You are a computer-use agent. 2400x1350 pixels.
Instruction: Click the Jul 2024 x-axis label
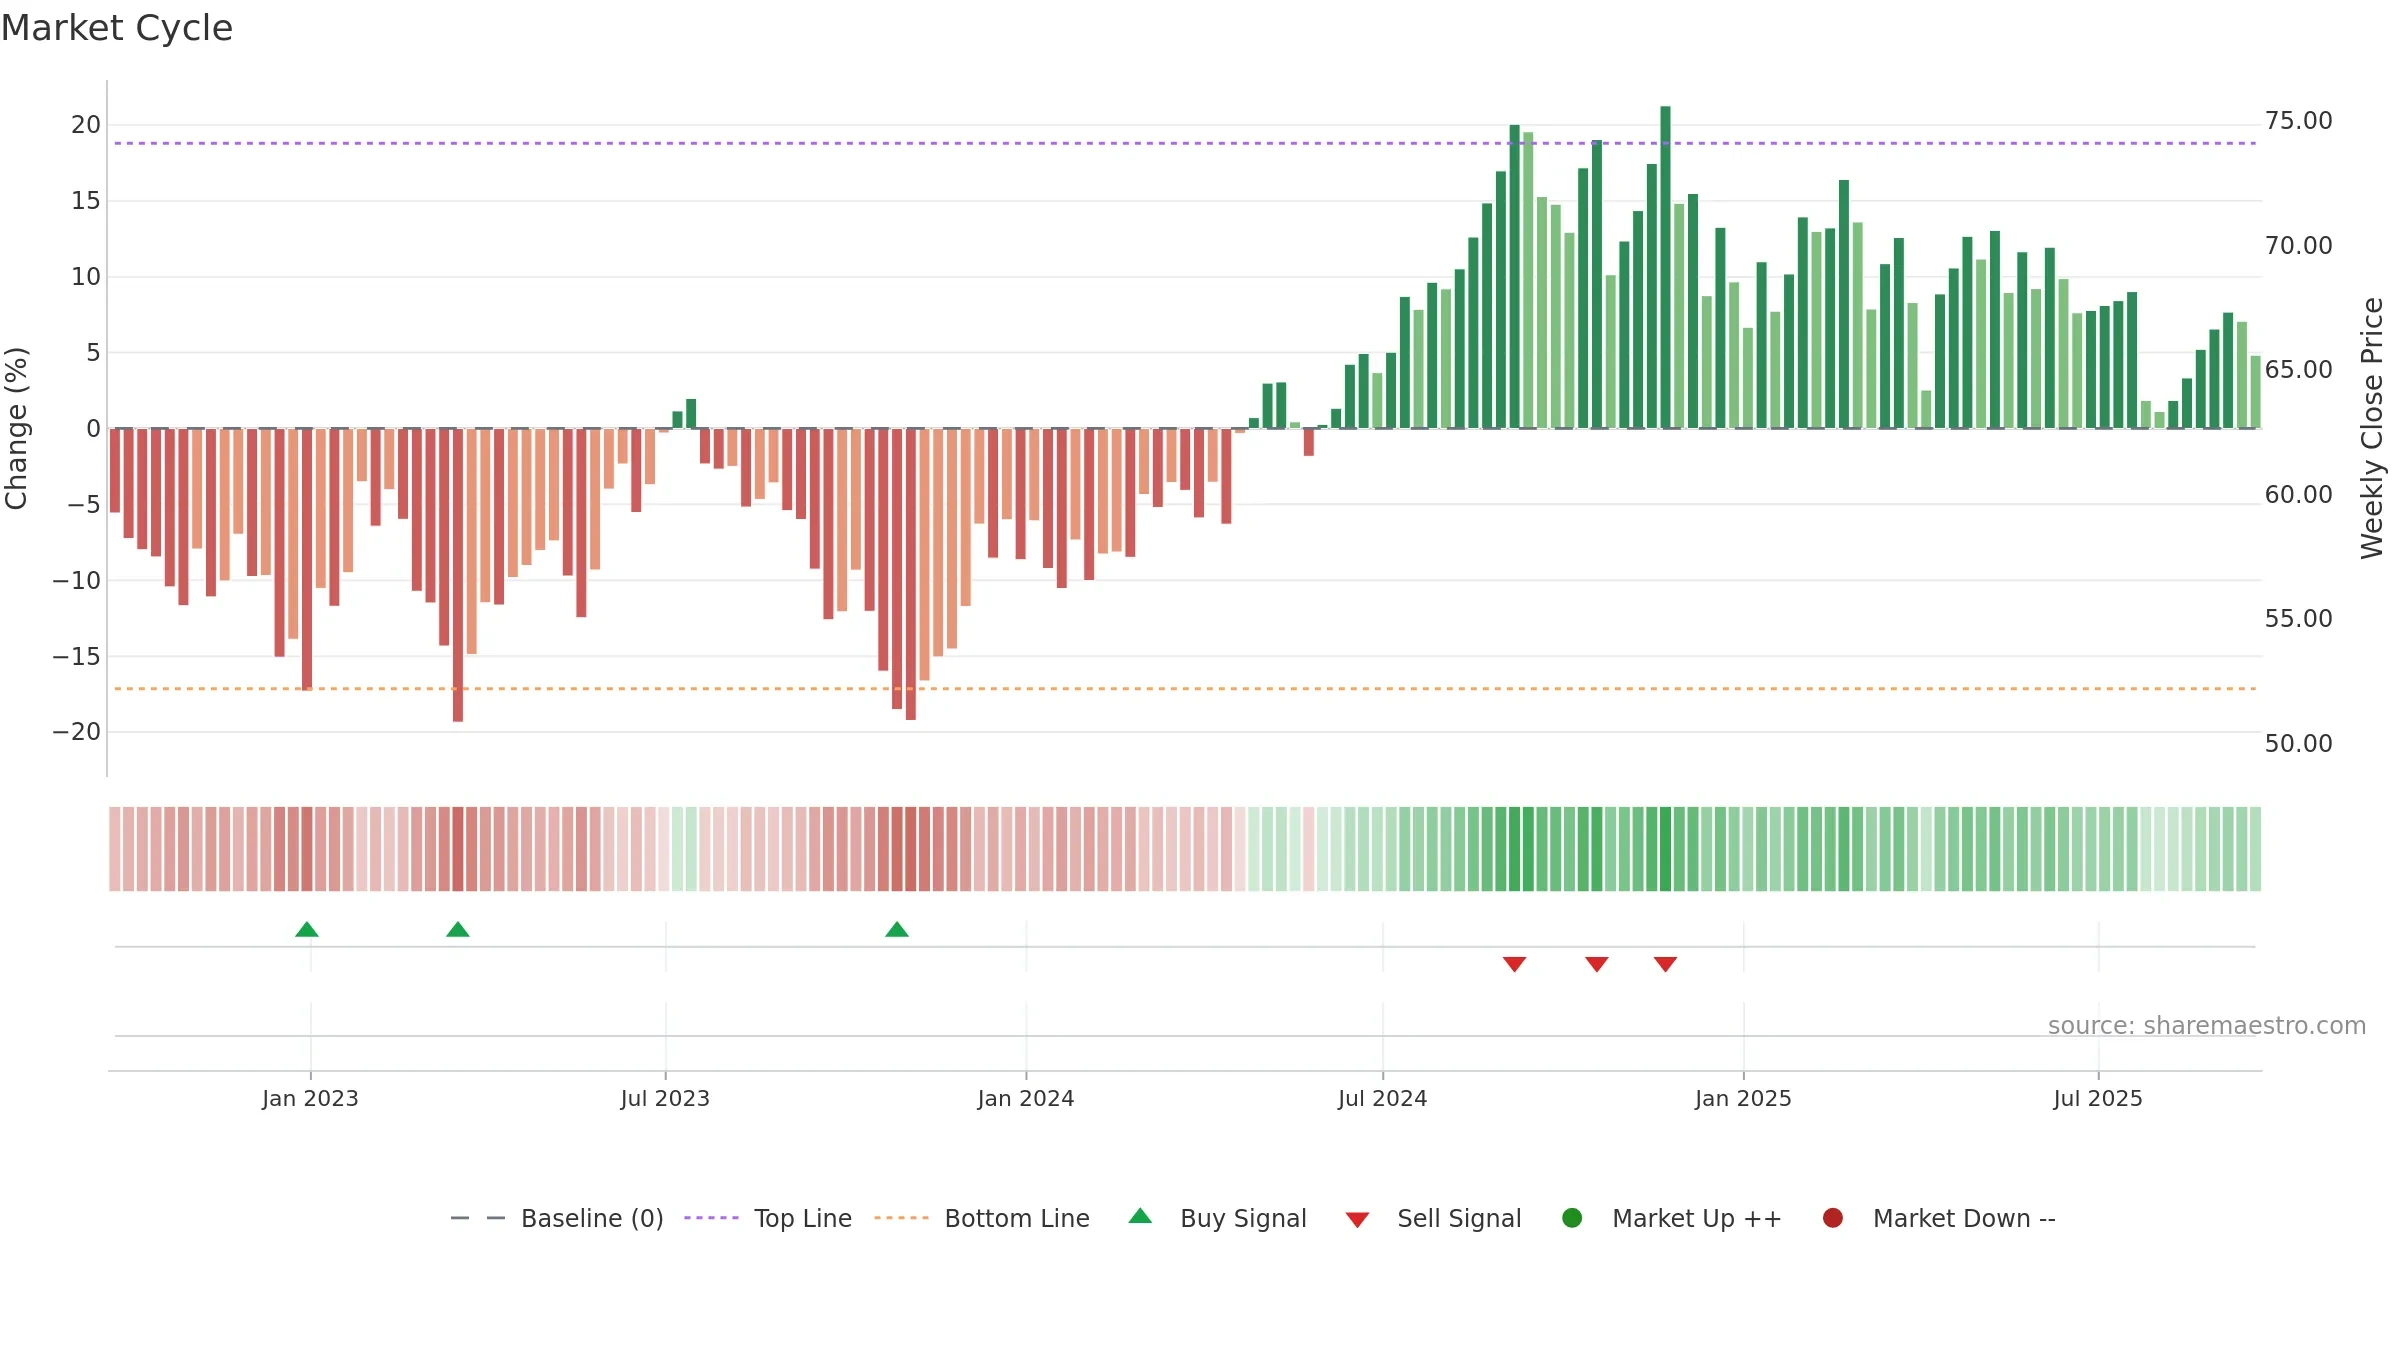pyautogui.click(x=1383, y=1098)
